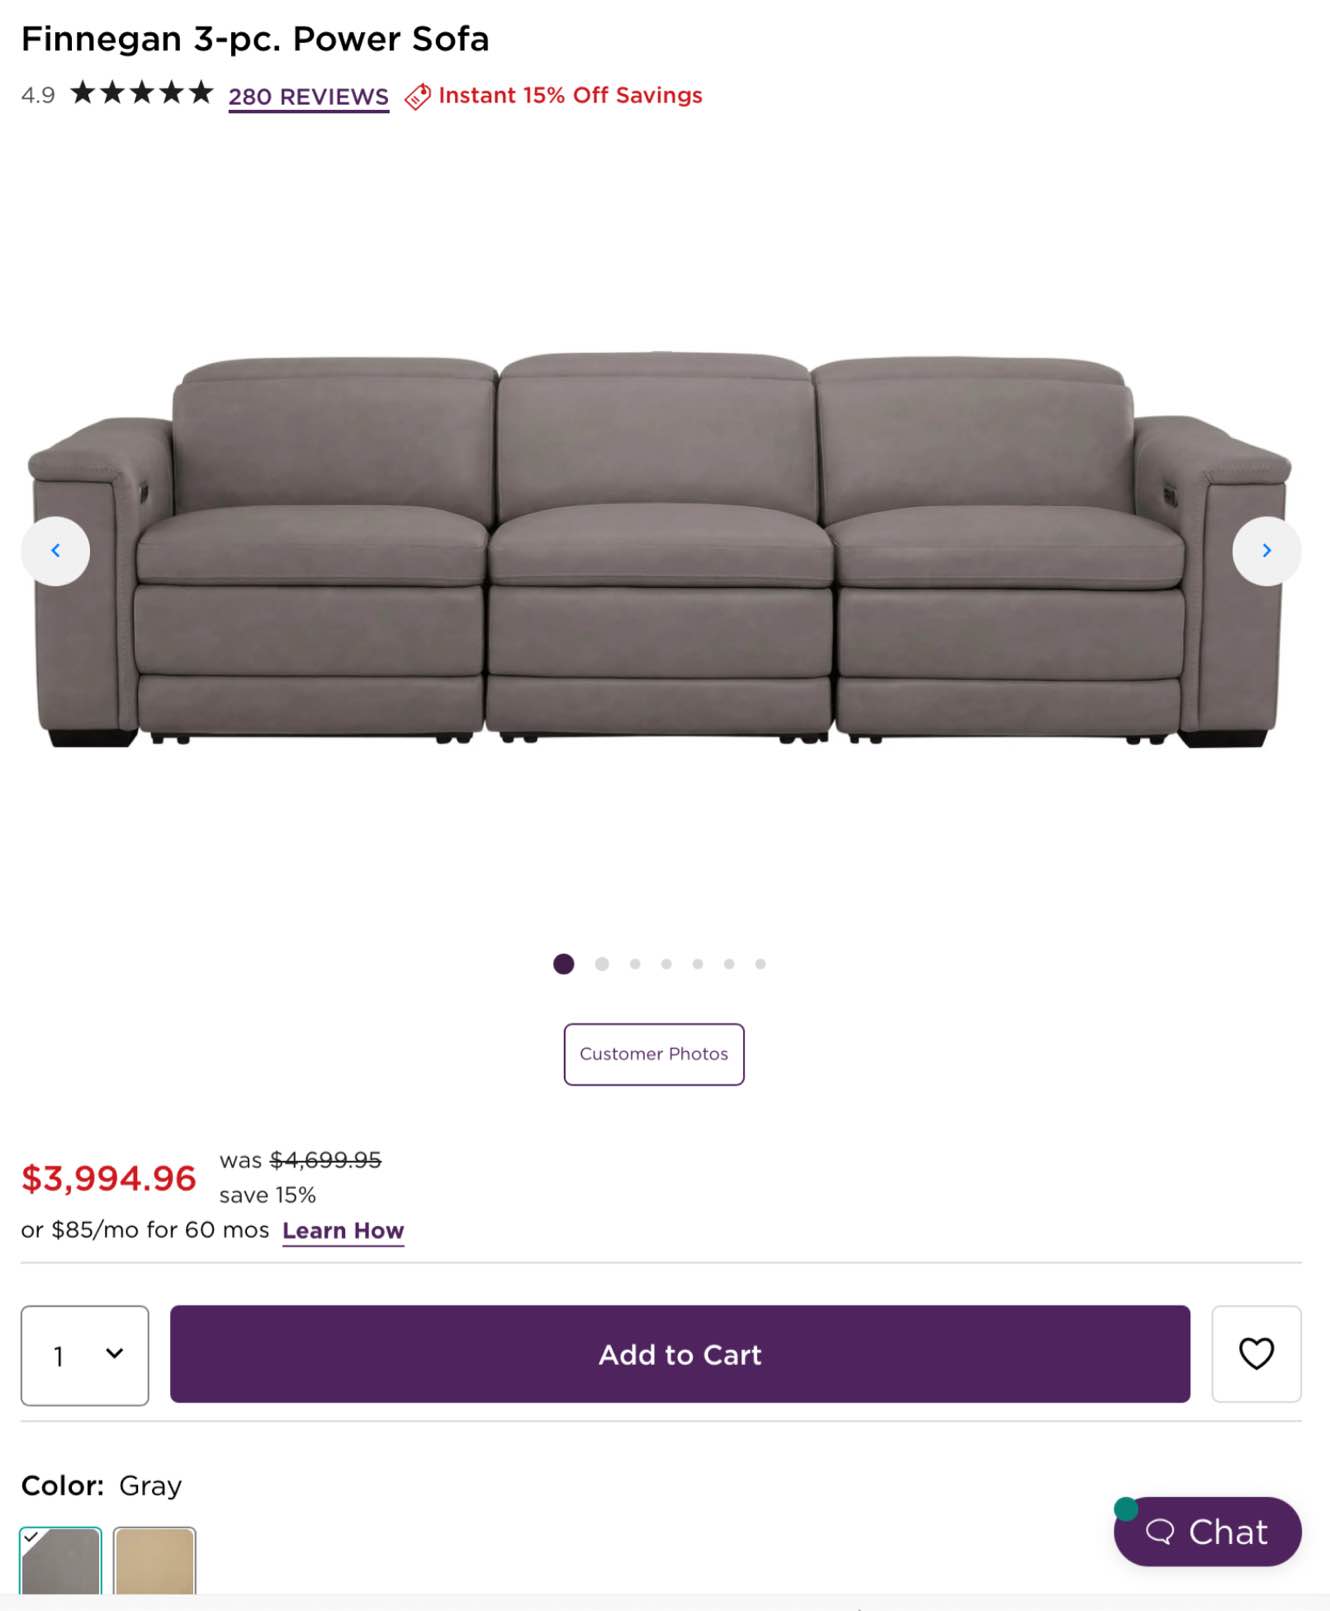
Task: Select the first active carousel dot
Action: click(x=564, y=964)
